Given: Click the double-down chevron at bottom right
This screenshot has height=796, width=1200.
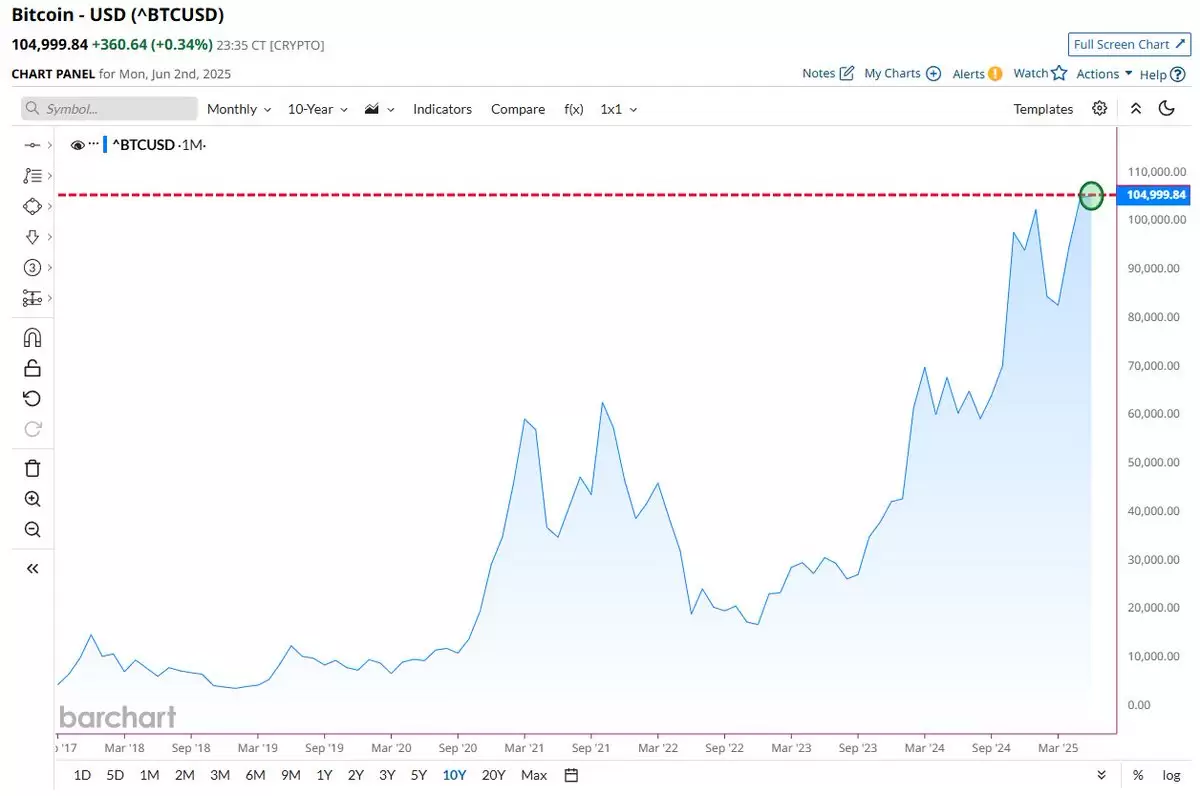Looking at the screenshot, I should [x=1101, y=775].
